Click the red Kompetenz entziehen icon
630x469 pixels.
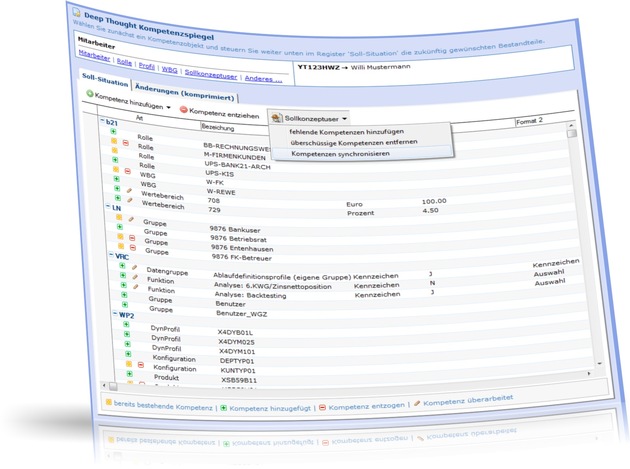184,109
